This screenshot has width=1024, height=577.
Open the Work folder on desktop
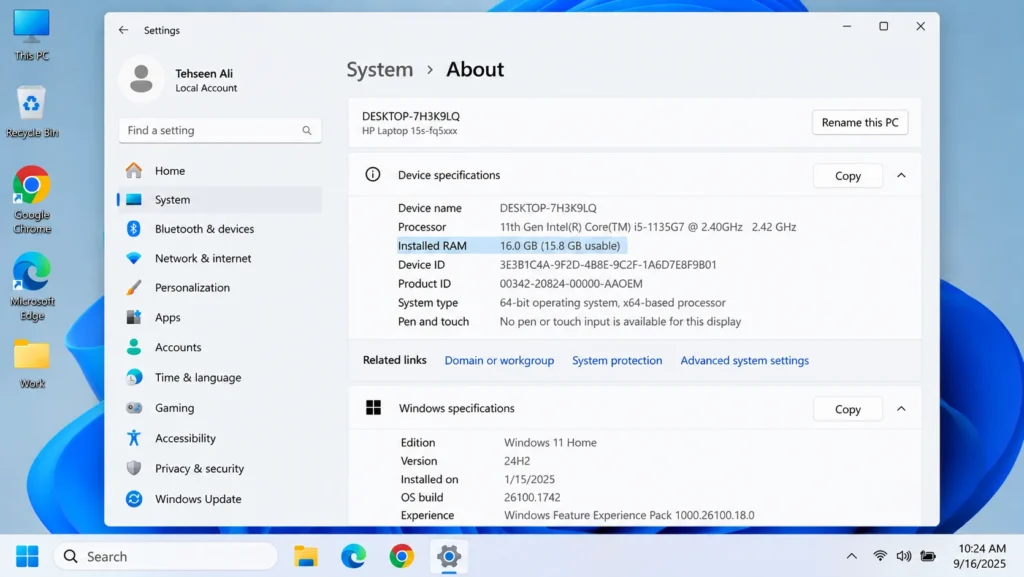pos(31,364)
